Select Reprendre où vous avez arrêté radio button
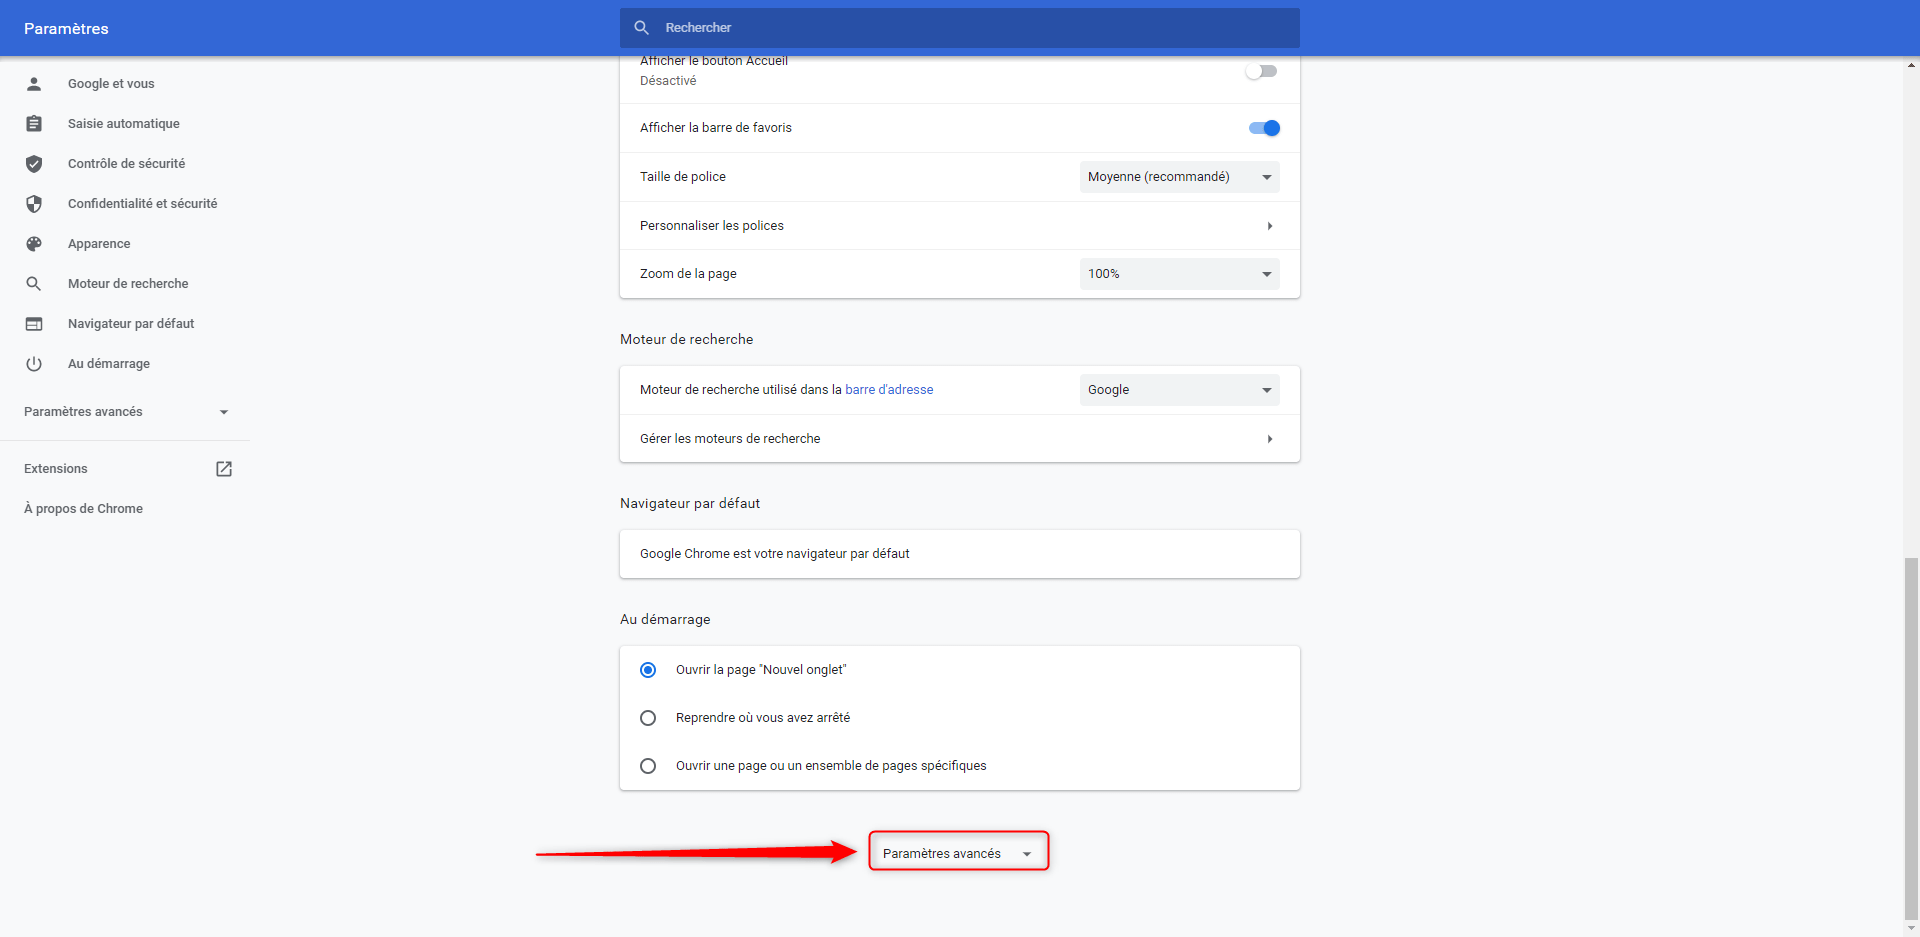Image resolution: width=1920 pixels, height=937 pixels. pyautogui.click(x=648, y=718)
